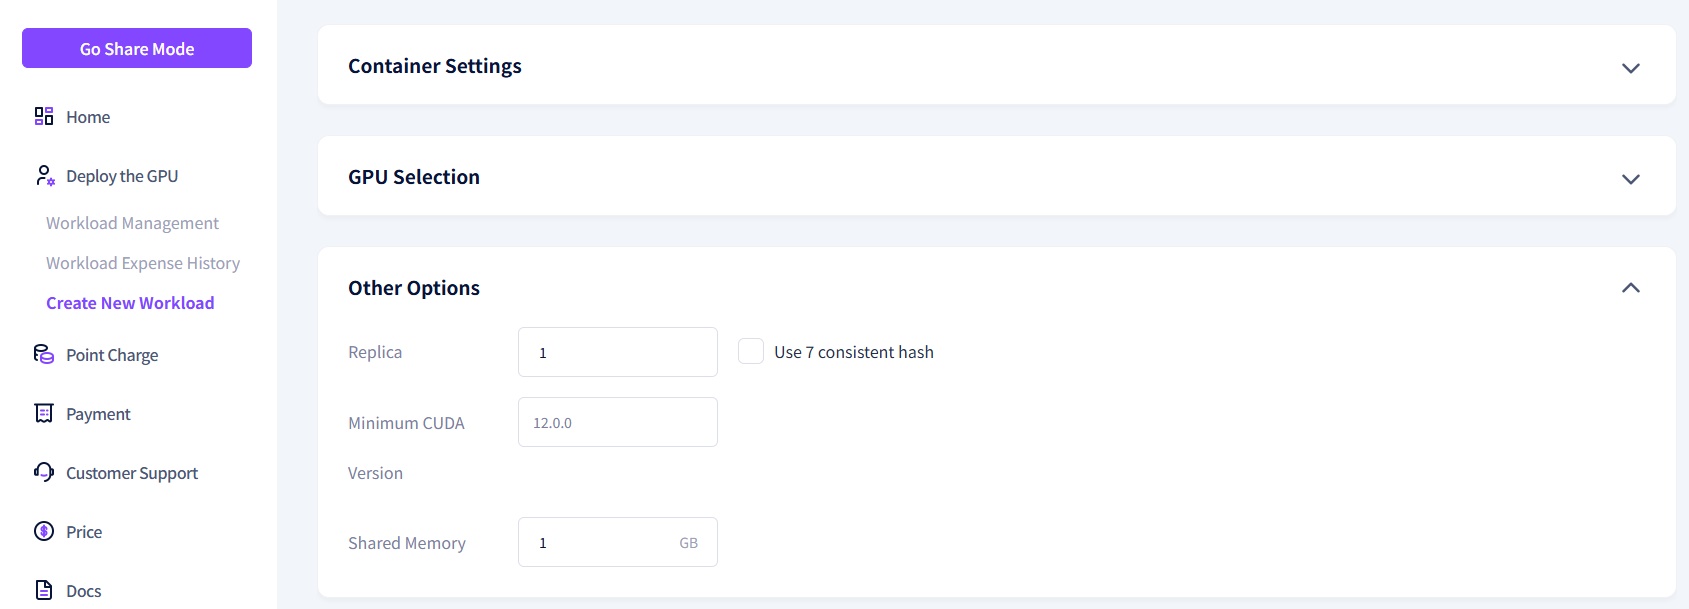Viewport: 1689px width, 609px height.
Task: Click the Customer Support headset icon
Action: click(44, 472)
